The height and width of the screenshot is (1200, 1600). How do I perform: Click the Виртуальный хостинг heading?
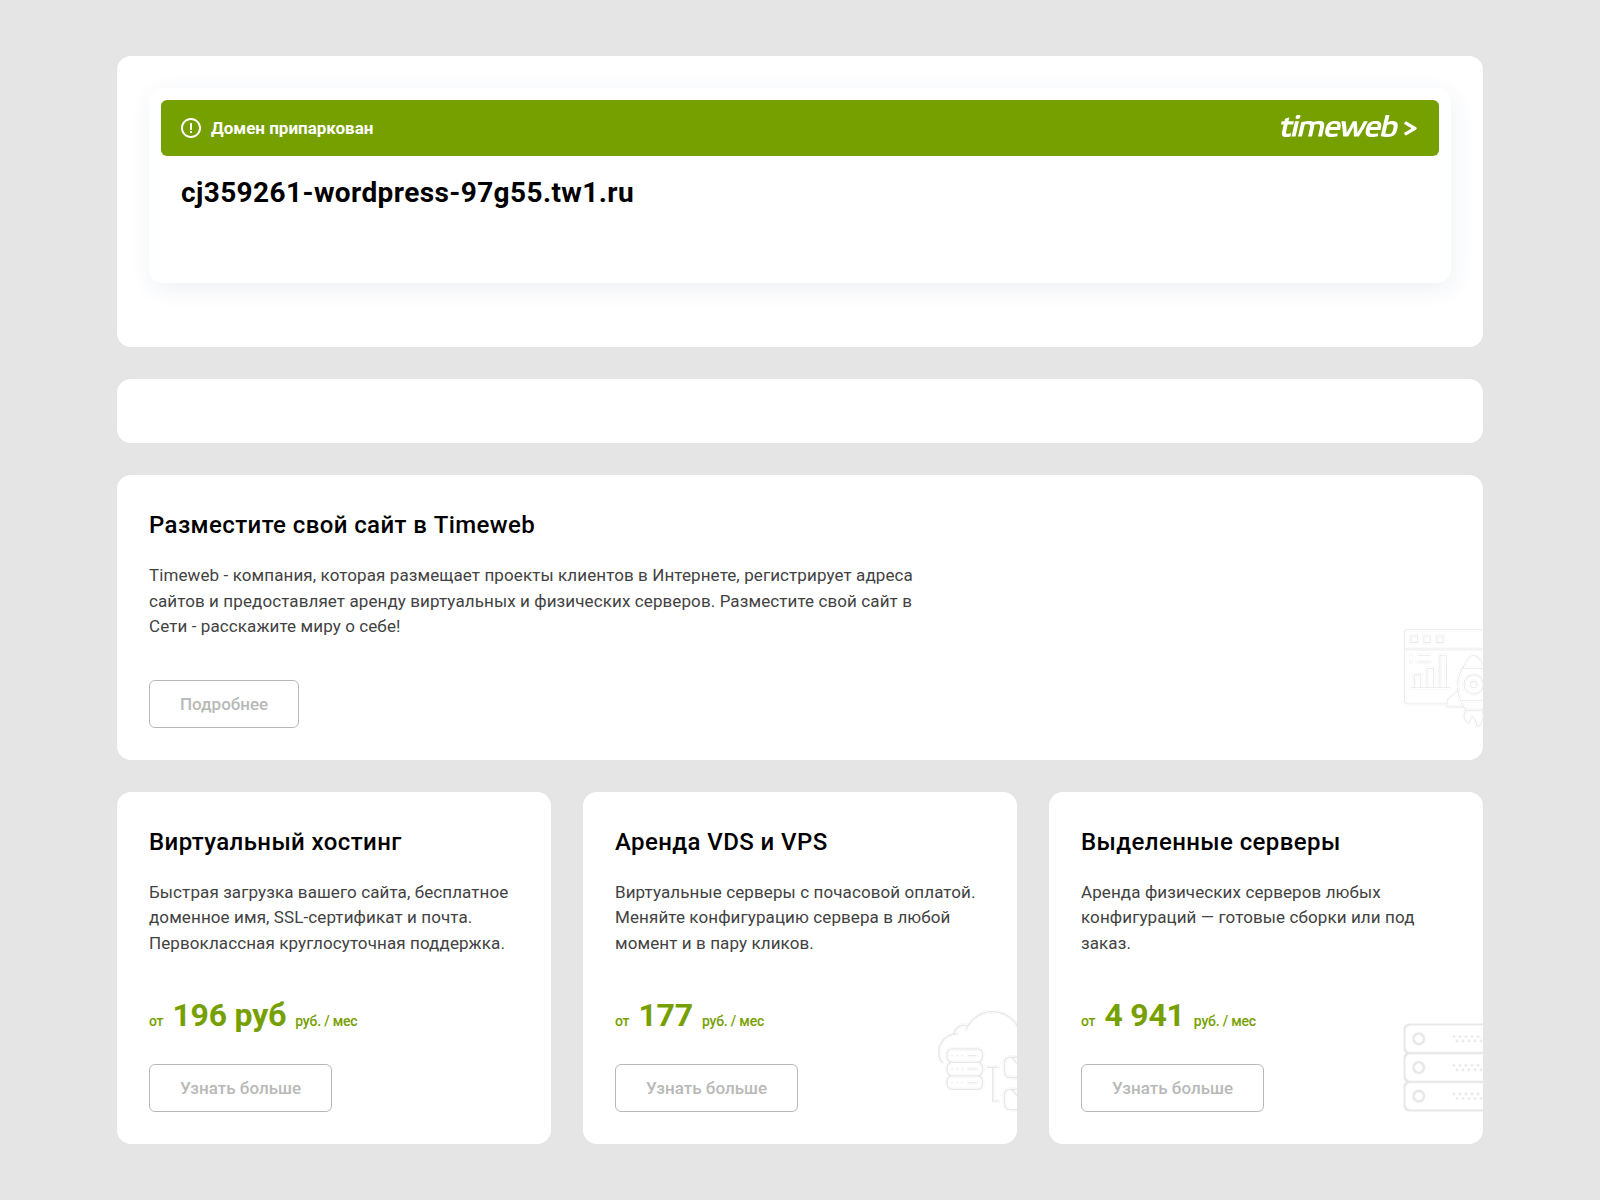275,842
